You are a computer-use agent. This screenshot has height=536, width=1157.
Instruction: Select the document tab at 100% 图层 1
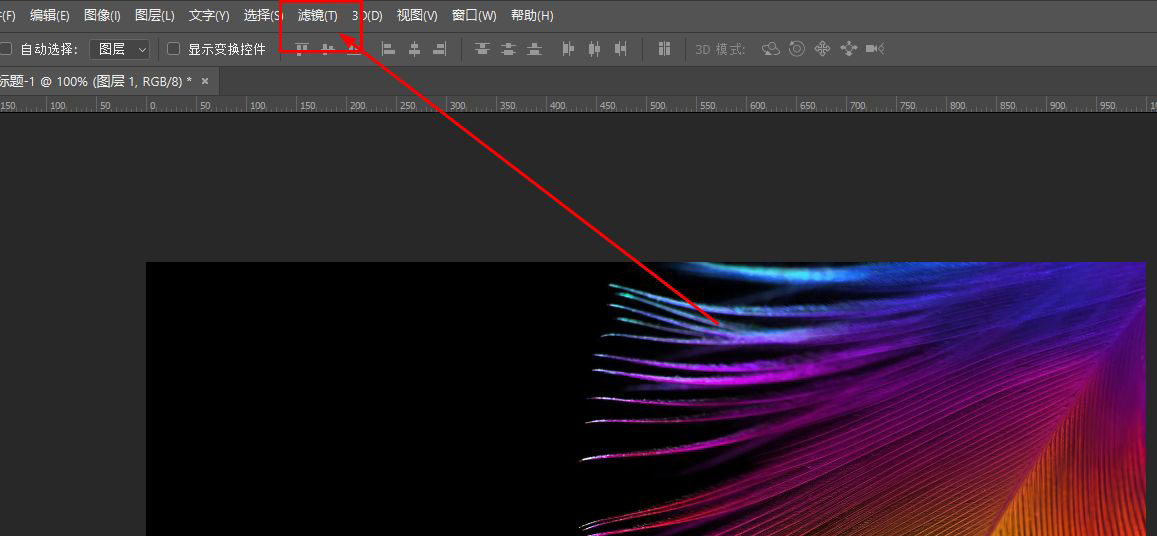tap(96, 81)
